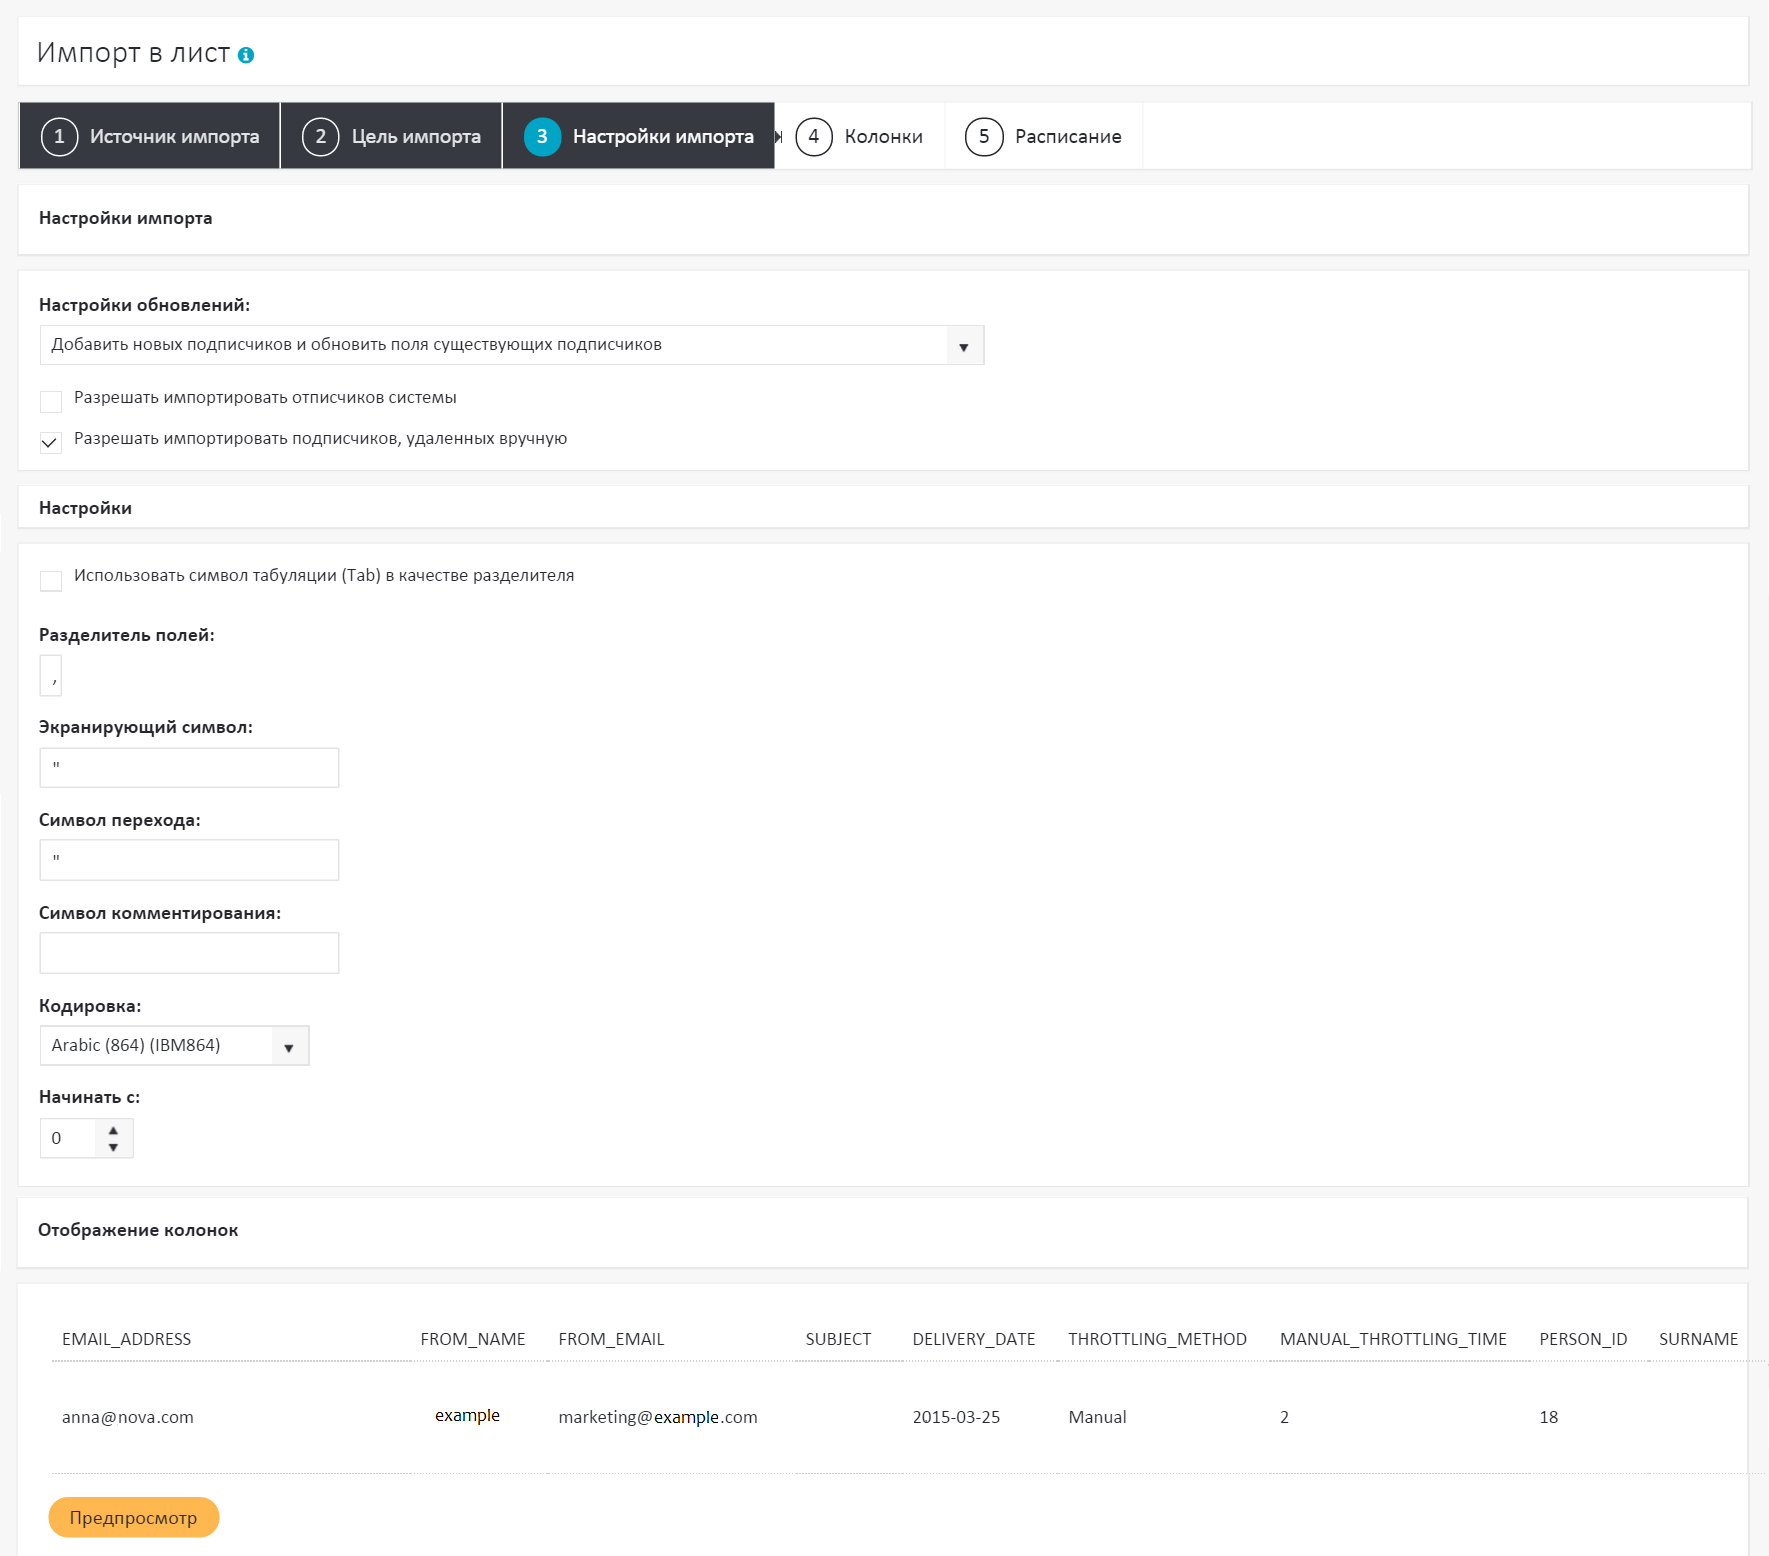Click the info icon beside Импорт в лист

246,55
